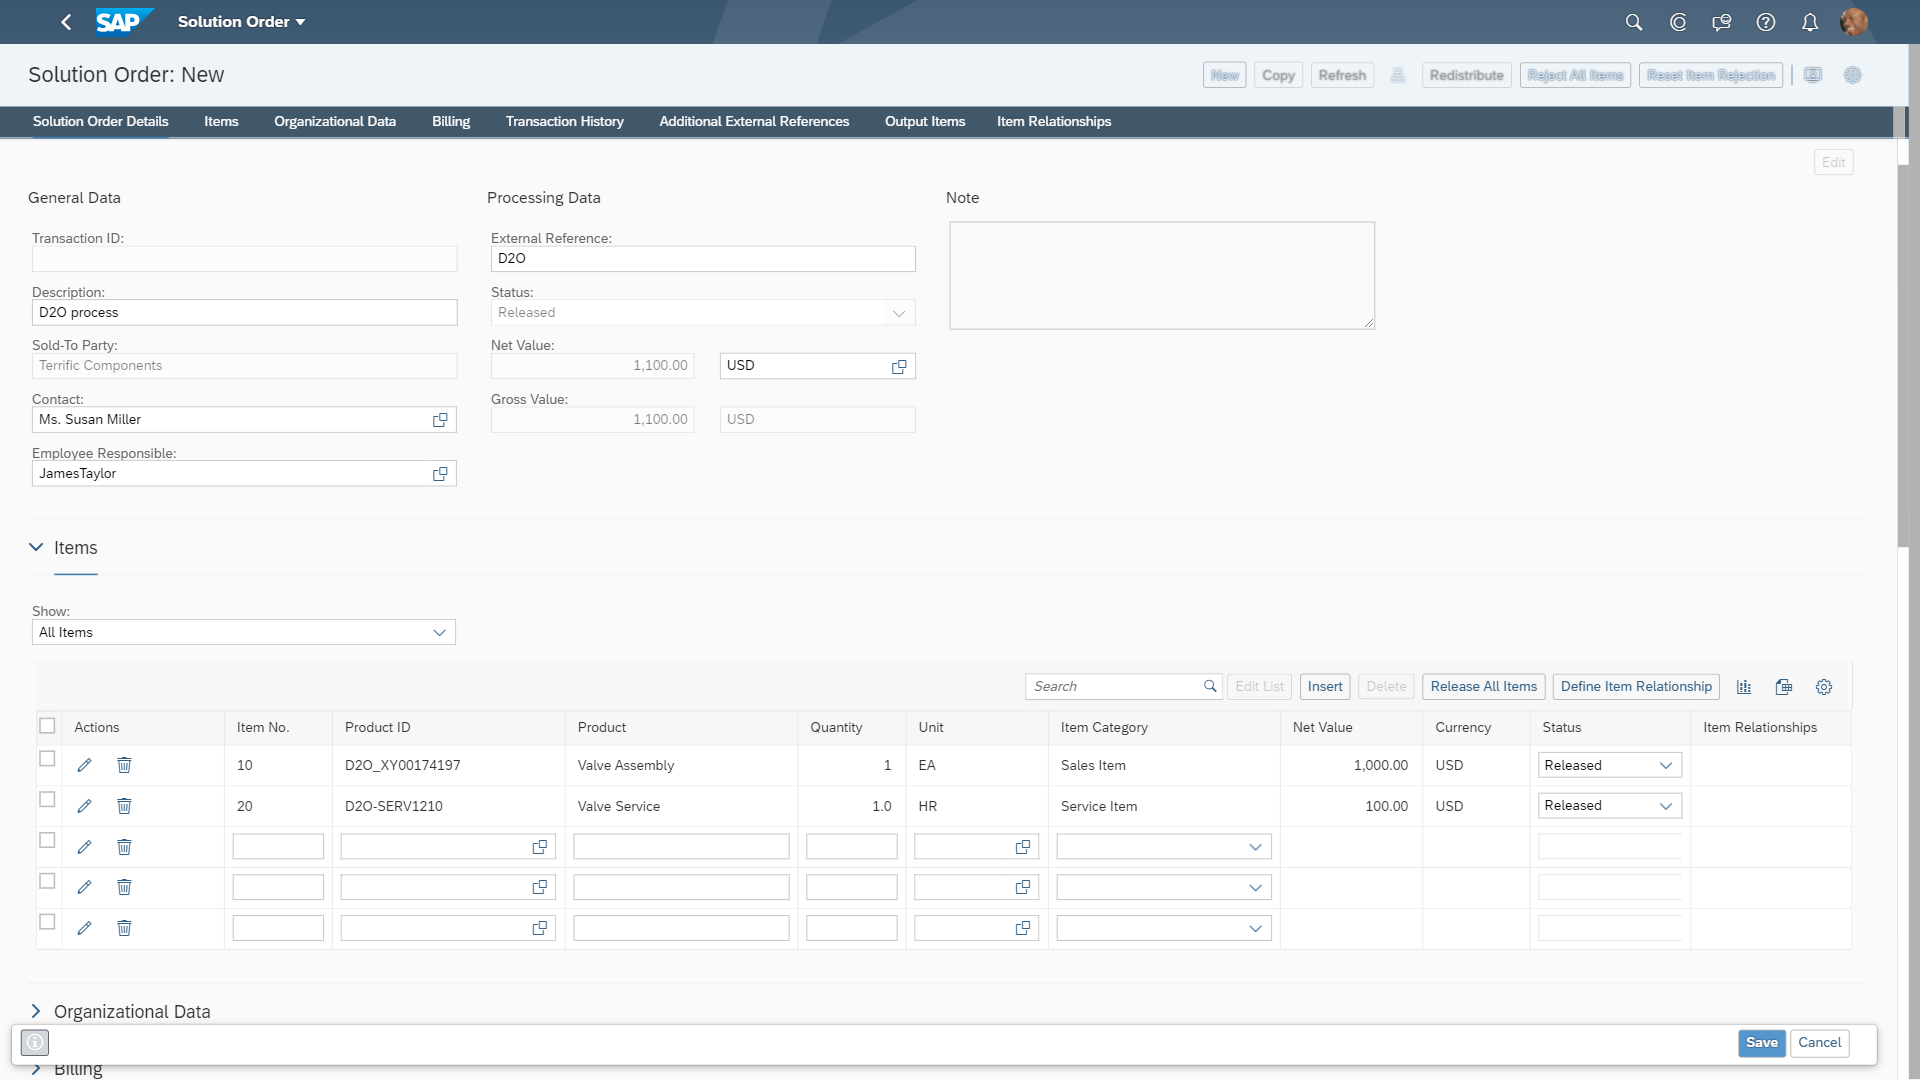This screenshot has width=1920, height=1080.
Task: Click the export table icon in items toolbar
Action: pyautogui.click(x=1784, y=687)
